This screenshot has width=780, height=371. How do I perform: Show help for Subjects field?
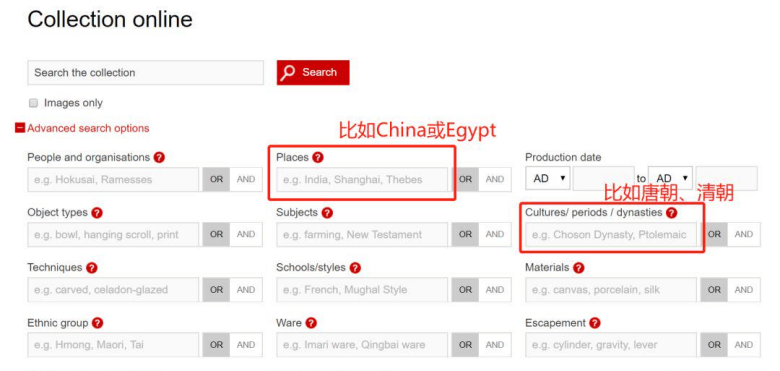click(x=327, y=213)
